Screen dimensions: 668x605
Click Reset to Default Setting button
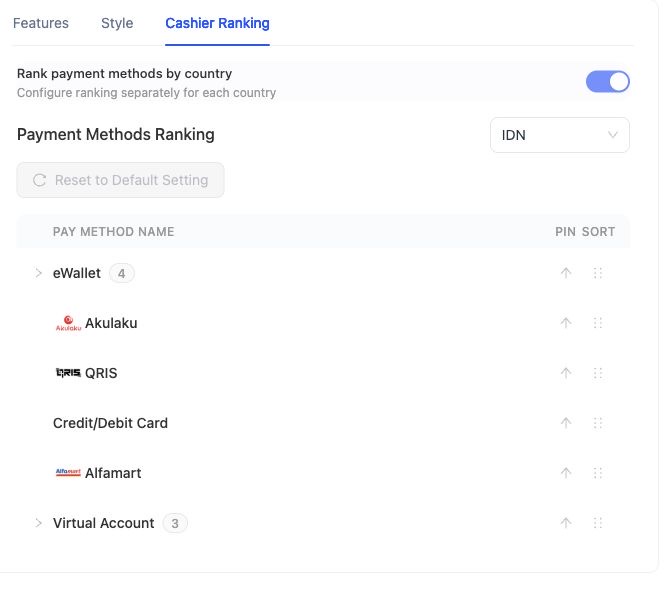click(121, 180)
